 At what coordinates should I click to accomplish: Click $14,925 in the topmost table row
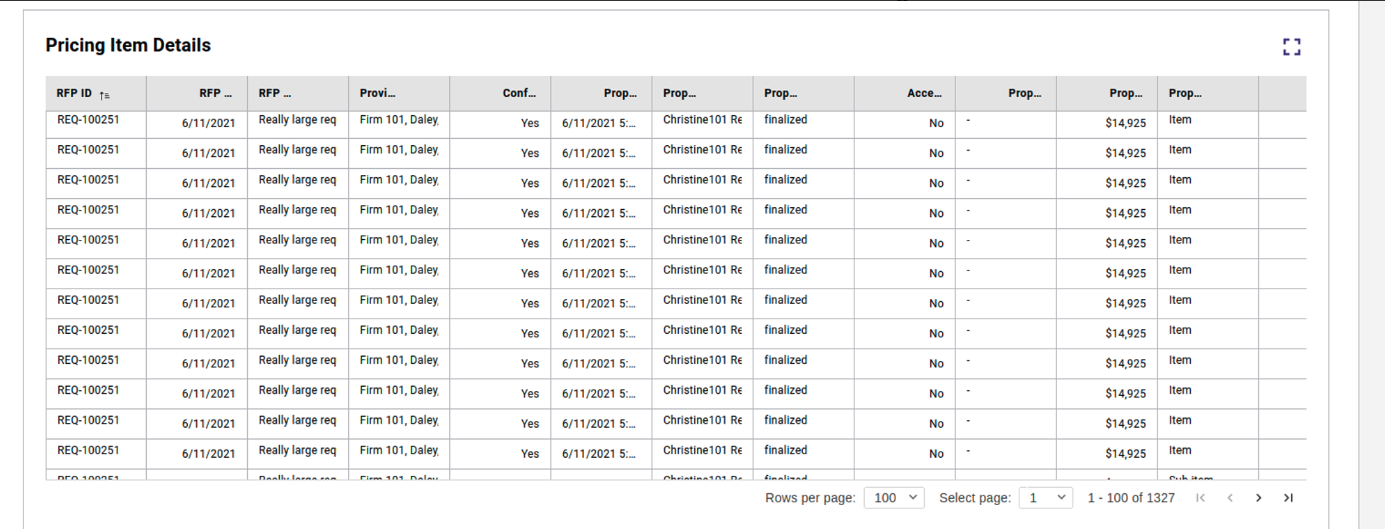coord(1125,123)
